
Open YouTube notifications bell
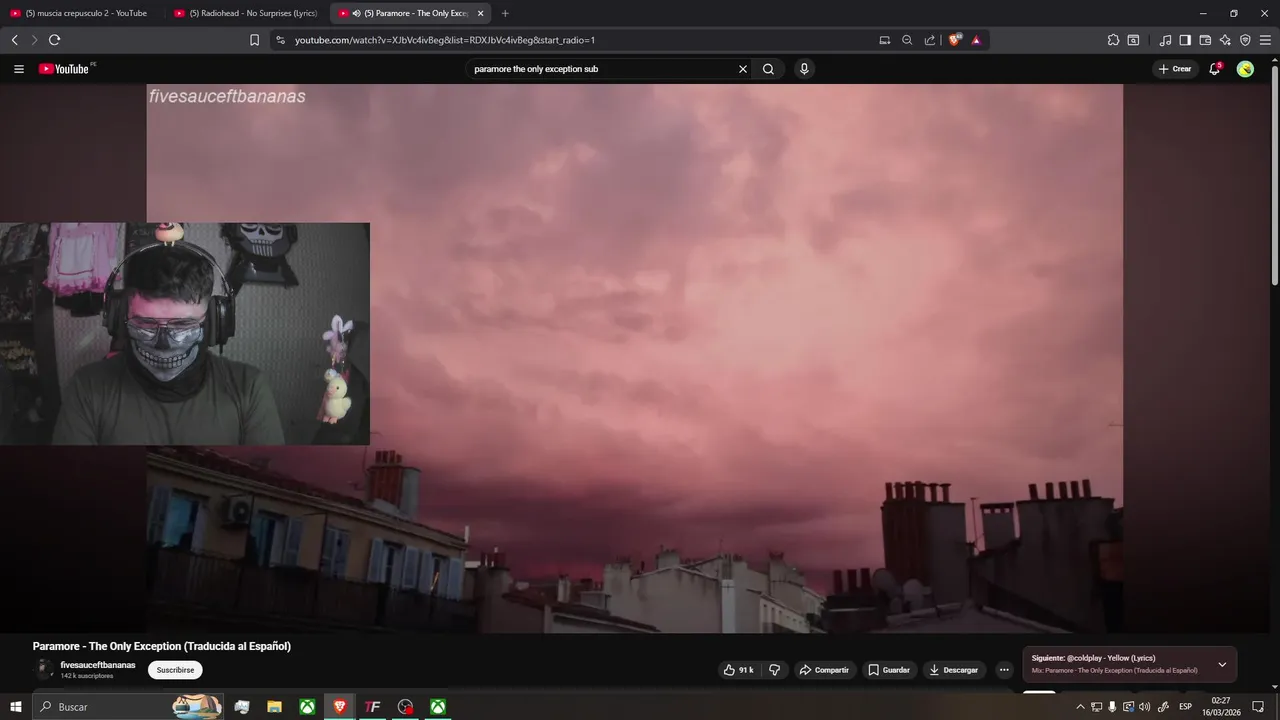(1214, 69)
